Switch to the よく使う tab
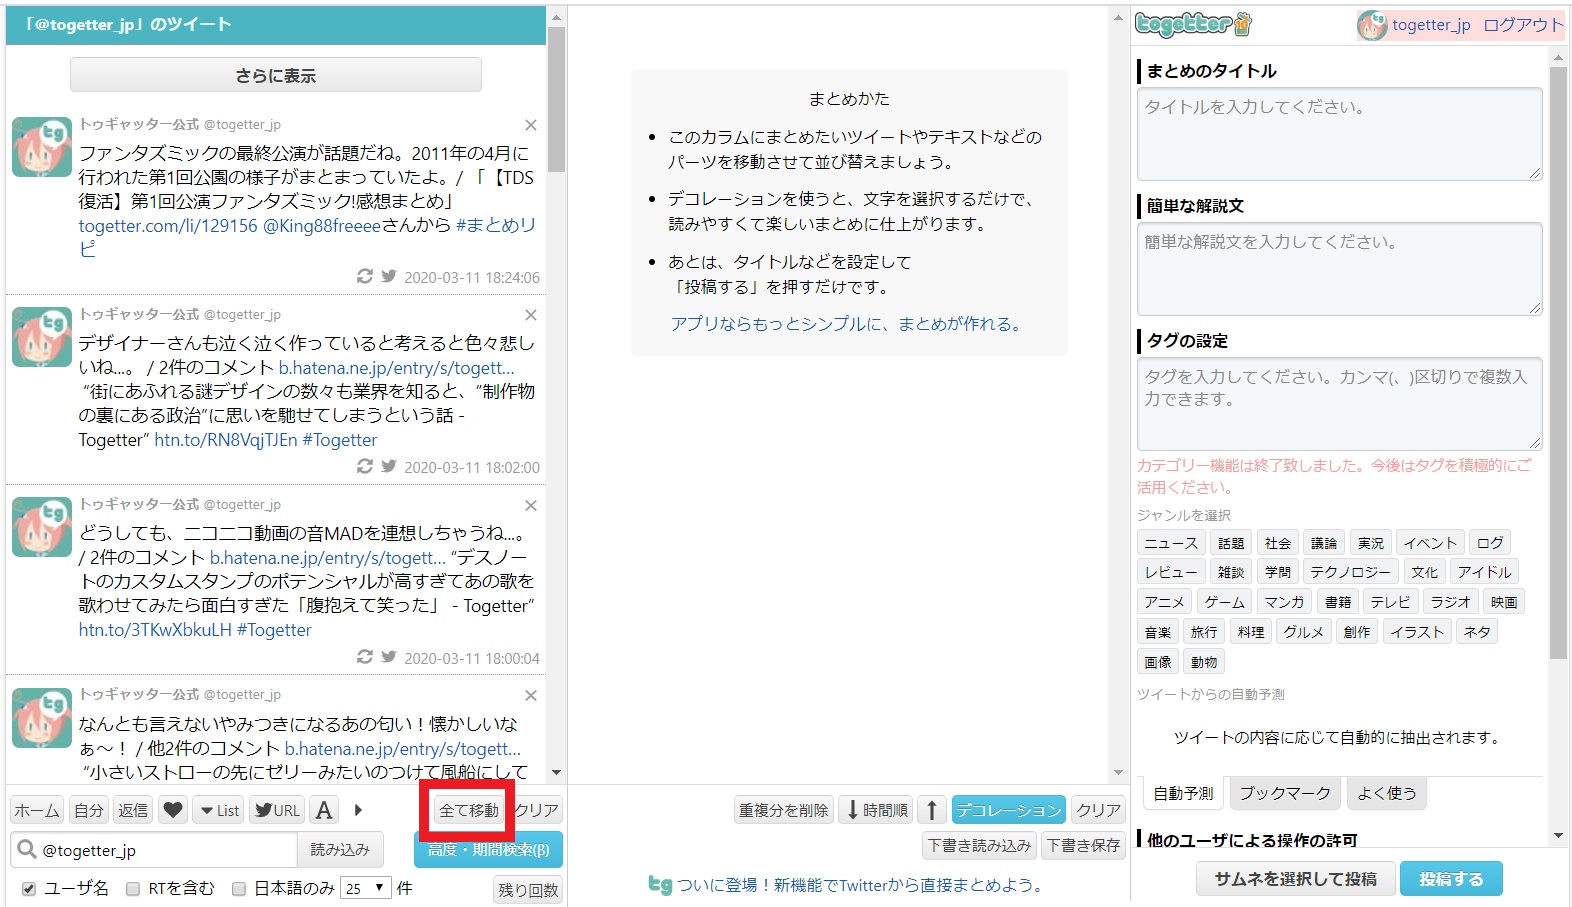The width and height of the screenshot is (1572, 907). (1386, 793)
